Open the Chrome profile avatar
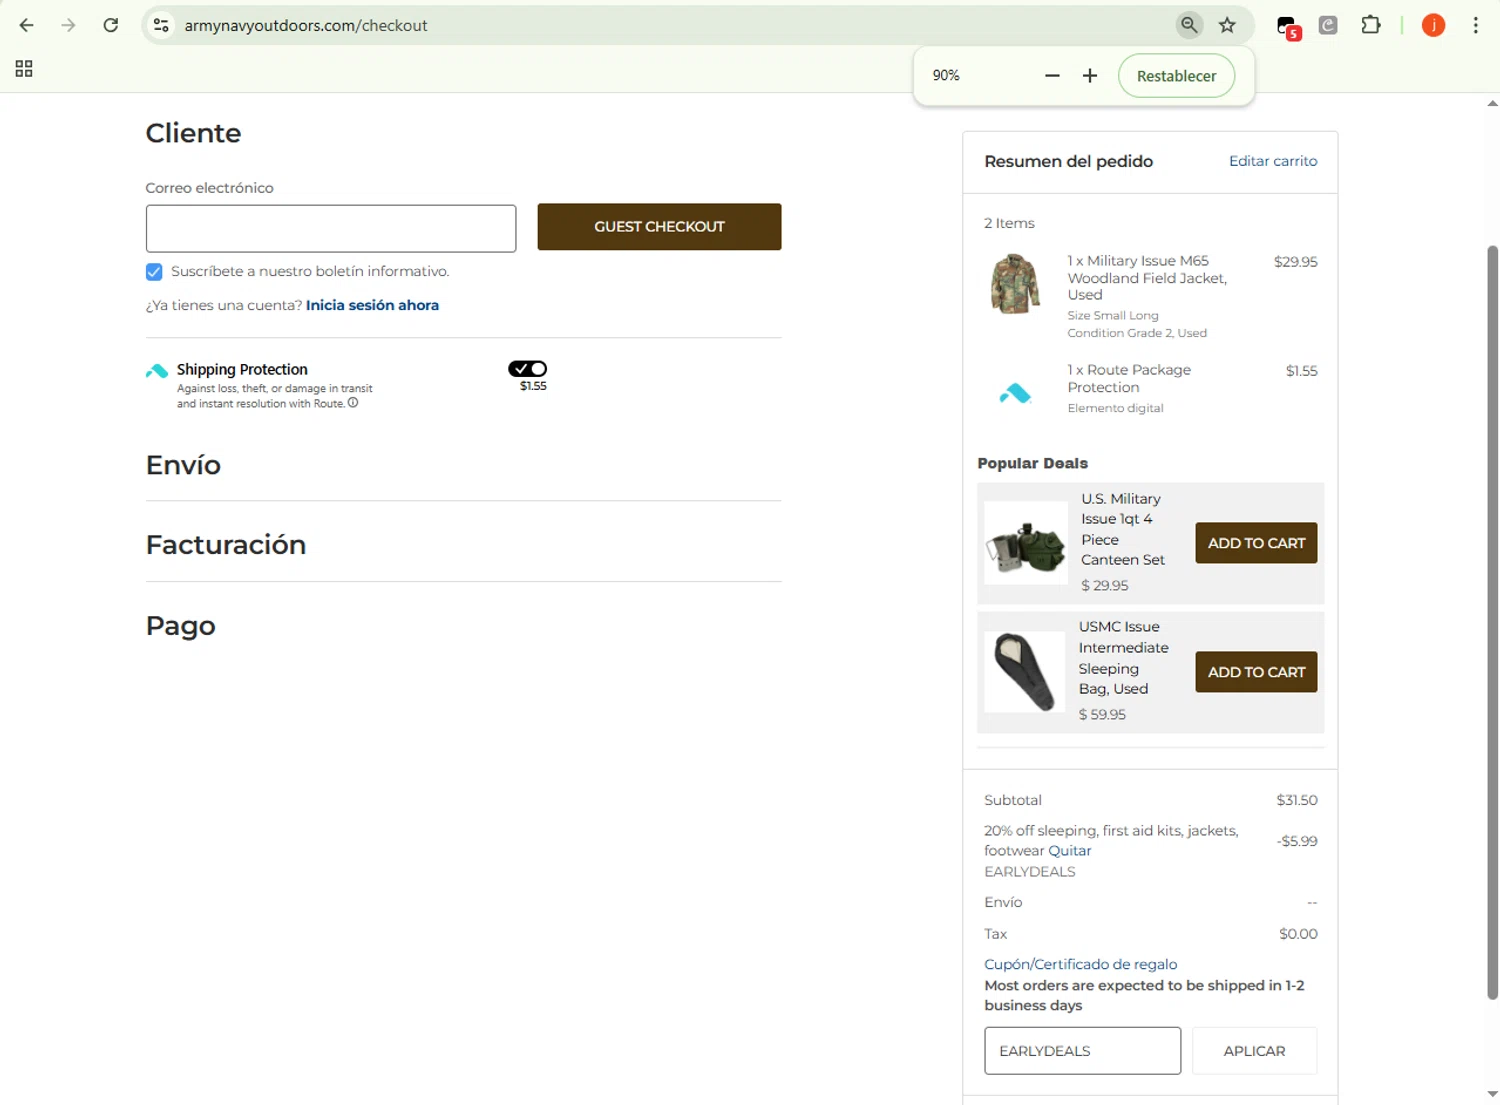1500x1105 pixels. coord(1433,25)
